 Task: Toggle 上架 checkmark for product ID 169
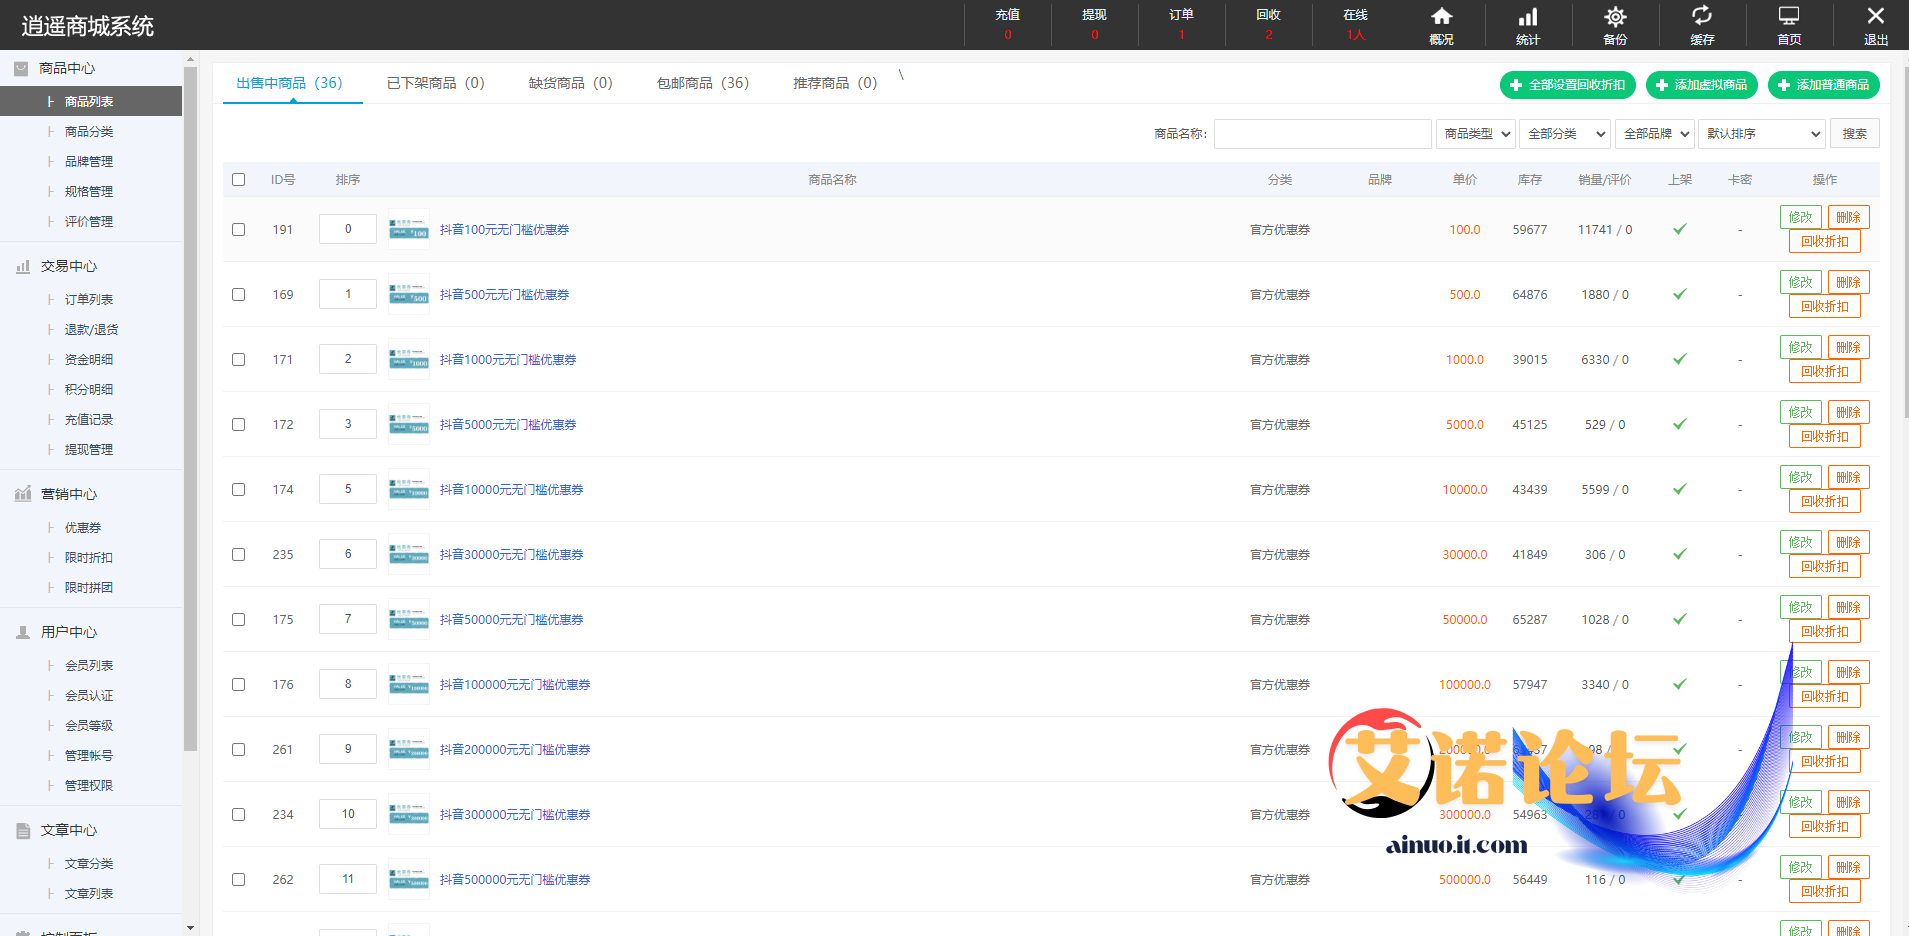tap(1680, 294)
